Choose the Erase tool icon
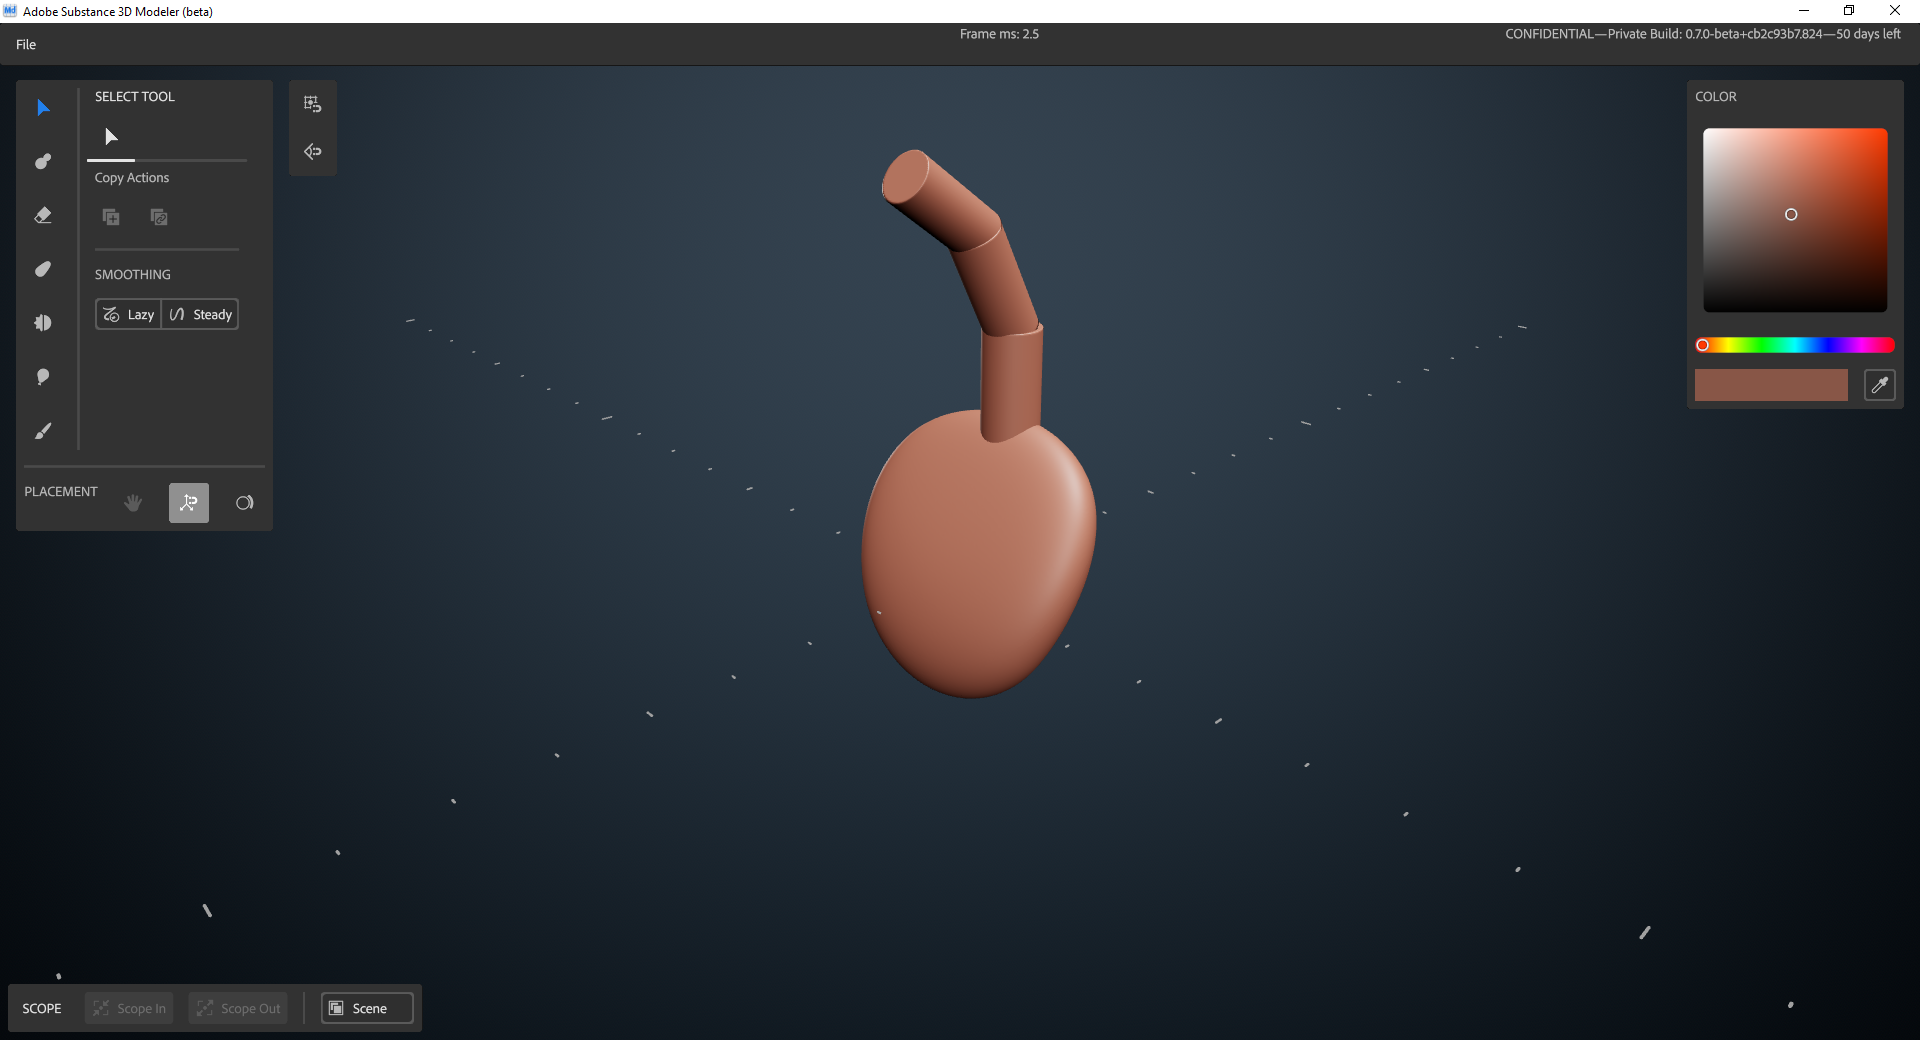The height and width of the screenshot is (1040, 1920). point(43,216)
